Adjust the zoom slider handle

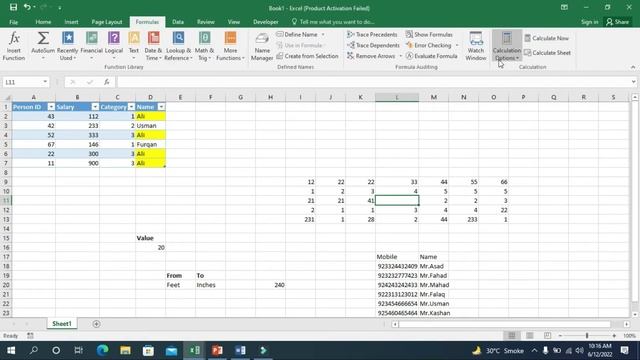tap(587, 336)
